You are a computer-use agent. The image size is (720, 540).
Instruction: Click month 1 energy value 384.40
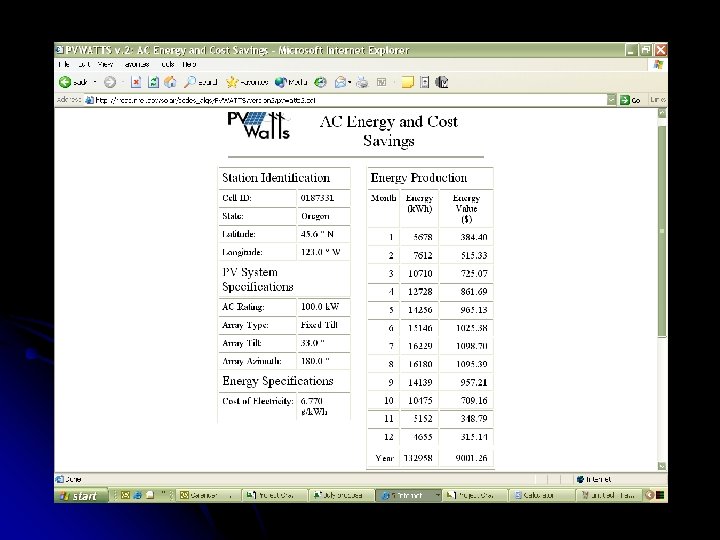pos(474,237)
